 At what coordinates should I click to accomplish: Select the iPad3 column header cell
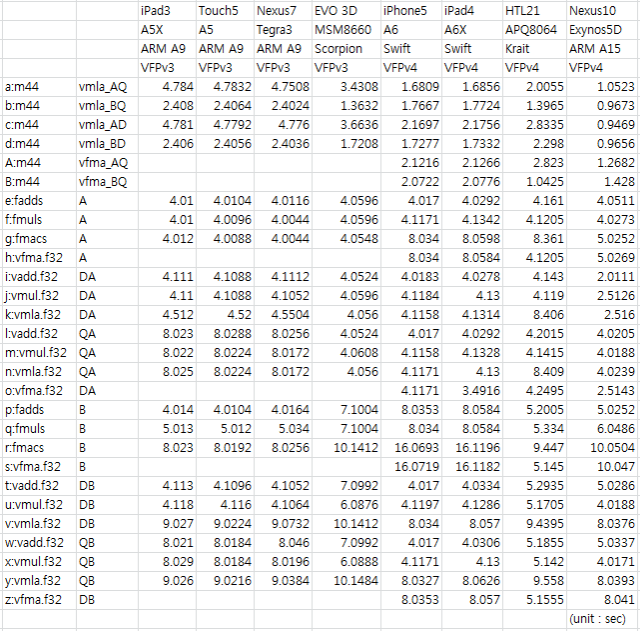click(167, 11)
